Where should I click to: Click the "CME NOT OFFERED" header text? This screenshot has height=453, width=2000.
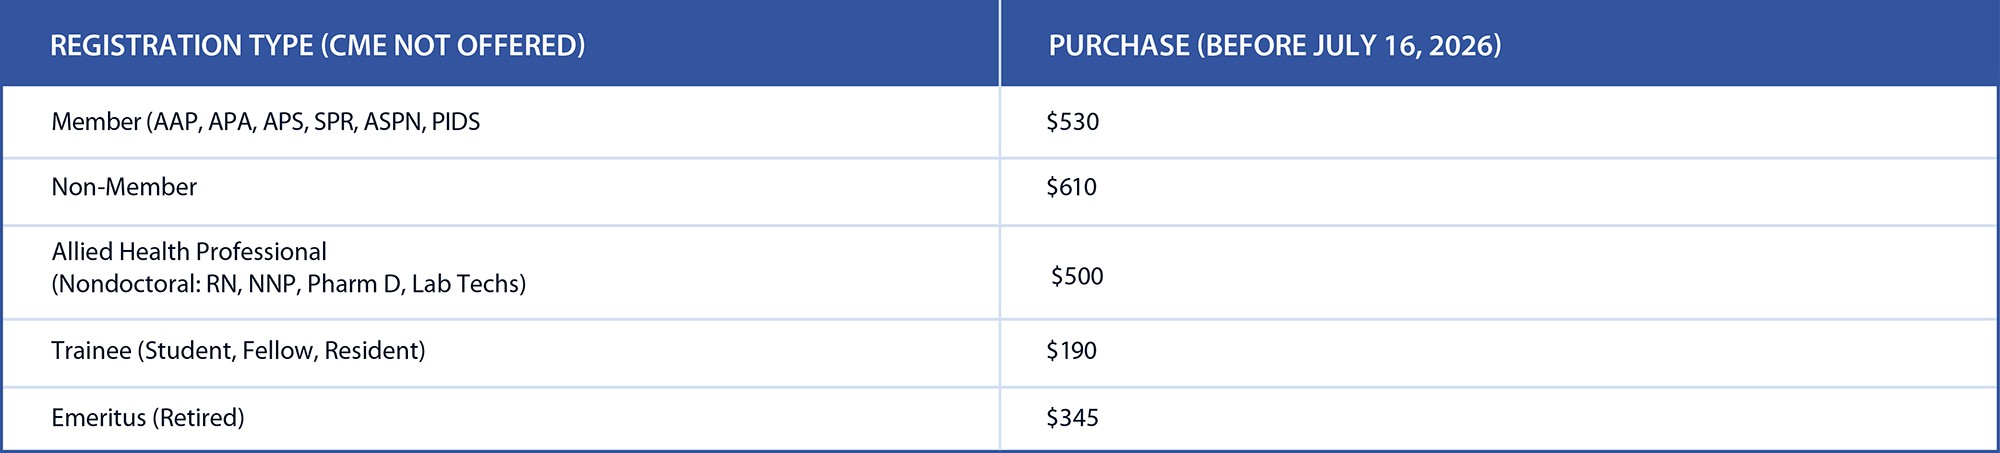tap(452, 46)
